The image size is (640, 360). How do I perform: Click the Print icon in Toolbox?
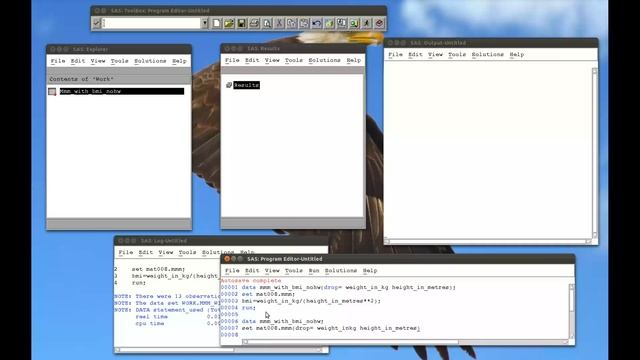254,23
